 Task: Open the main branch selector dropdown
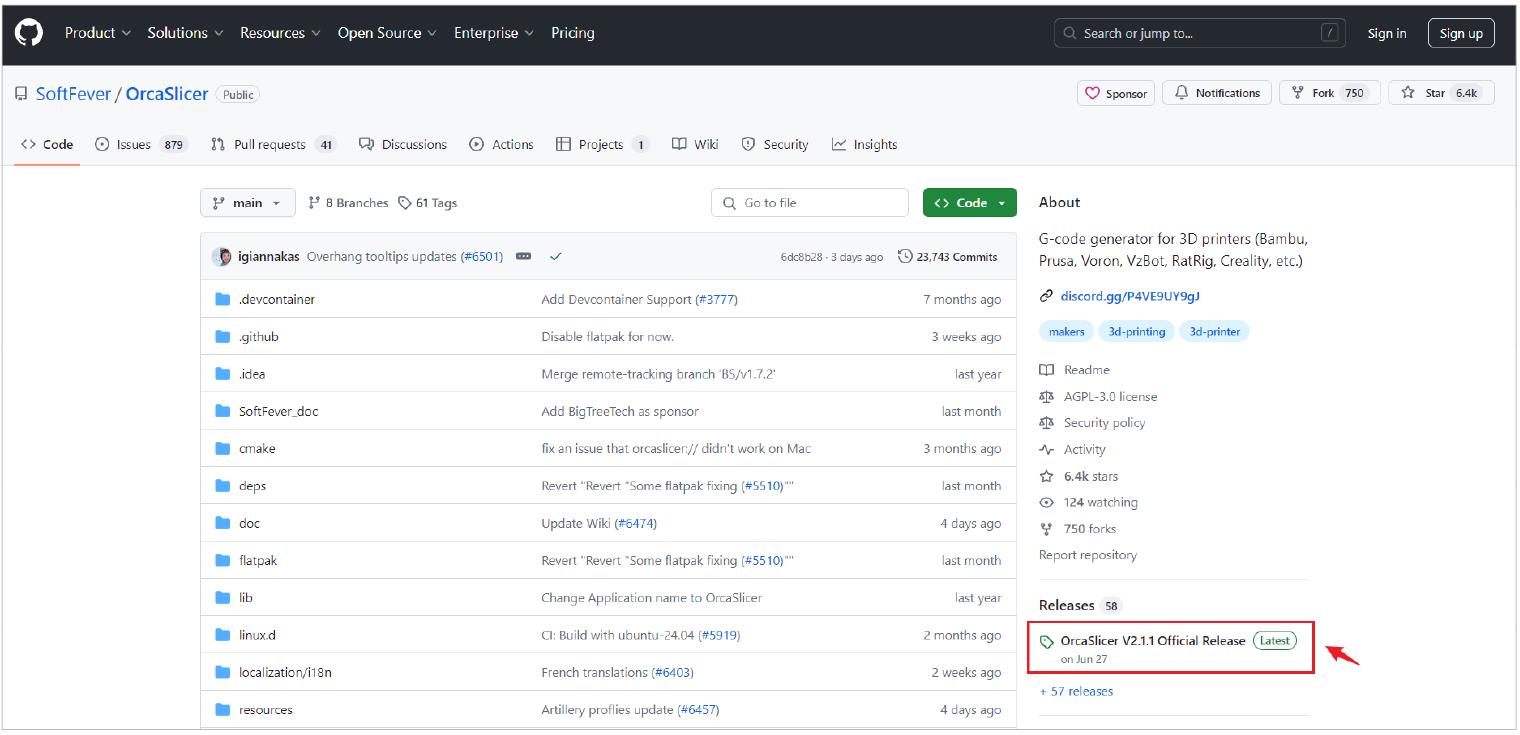(x=248, y=203)
